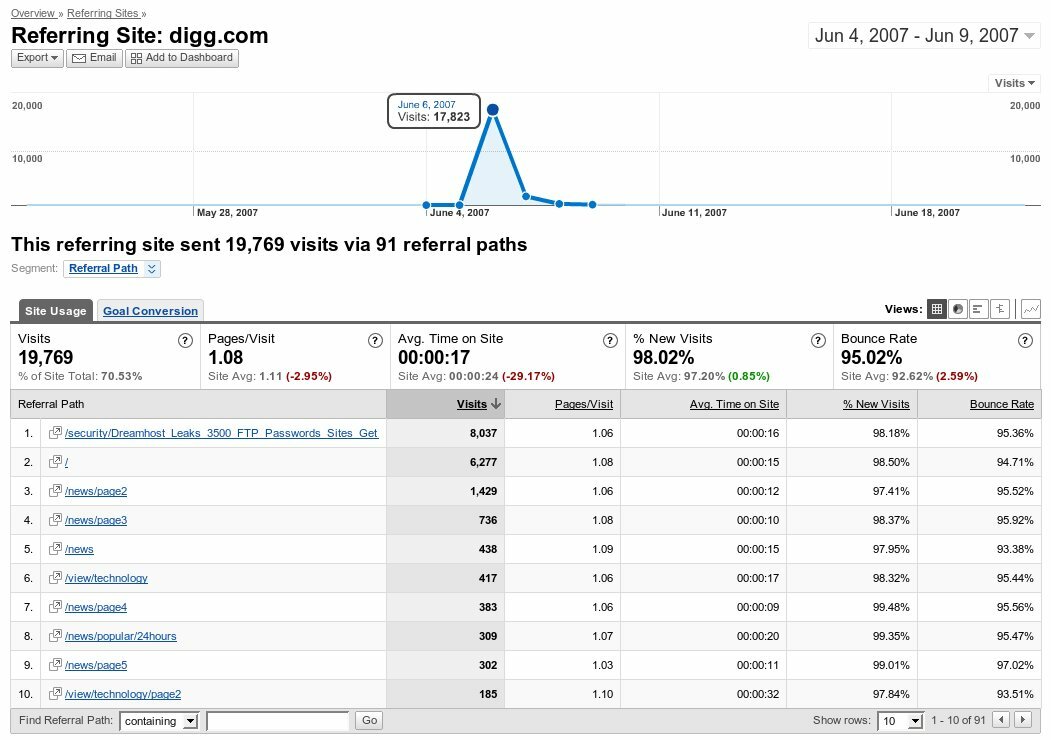This screenshot has height=740, width=1051.
Task: Open external link icon for Dreamhost row
Action: (56, 432)
